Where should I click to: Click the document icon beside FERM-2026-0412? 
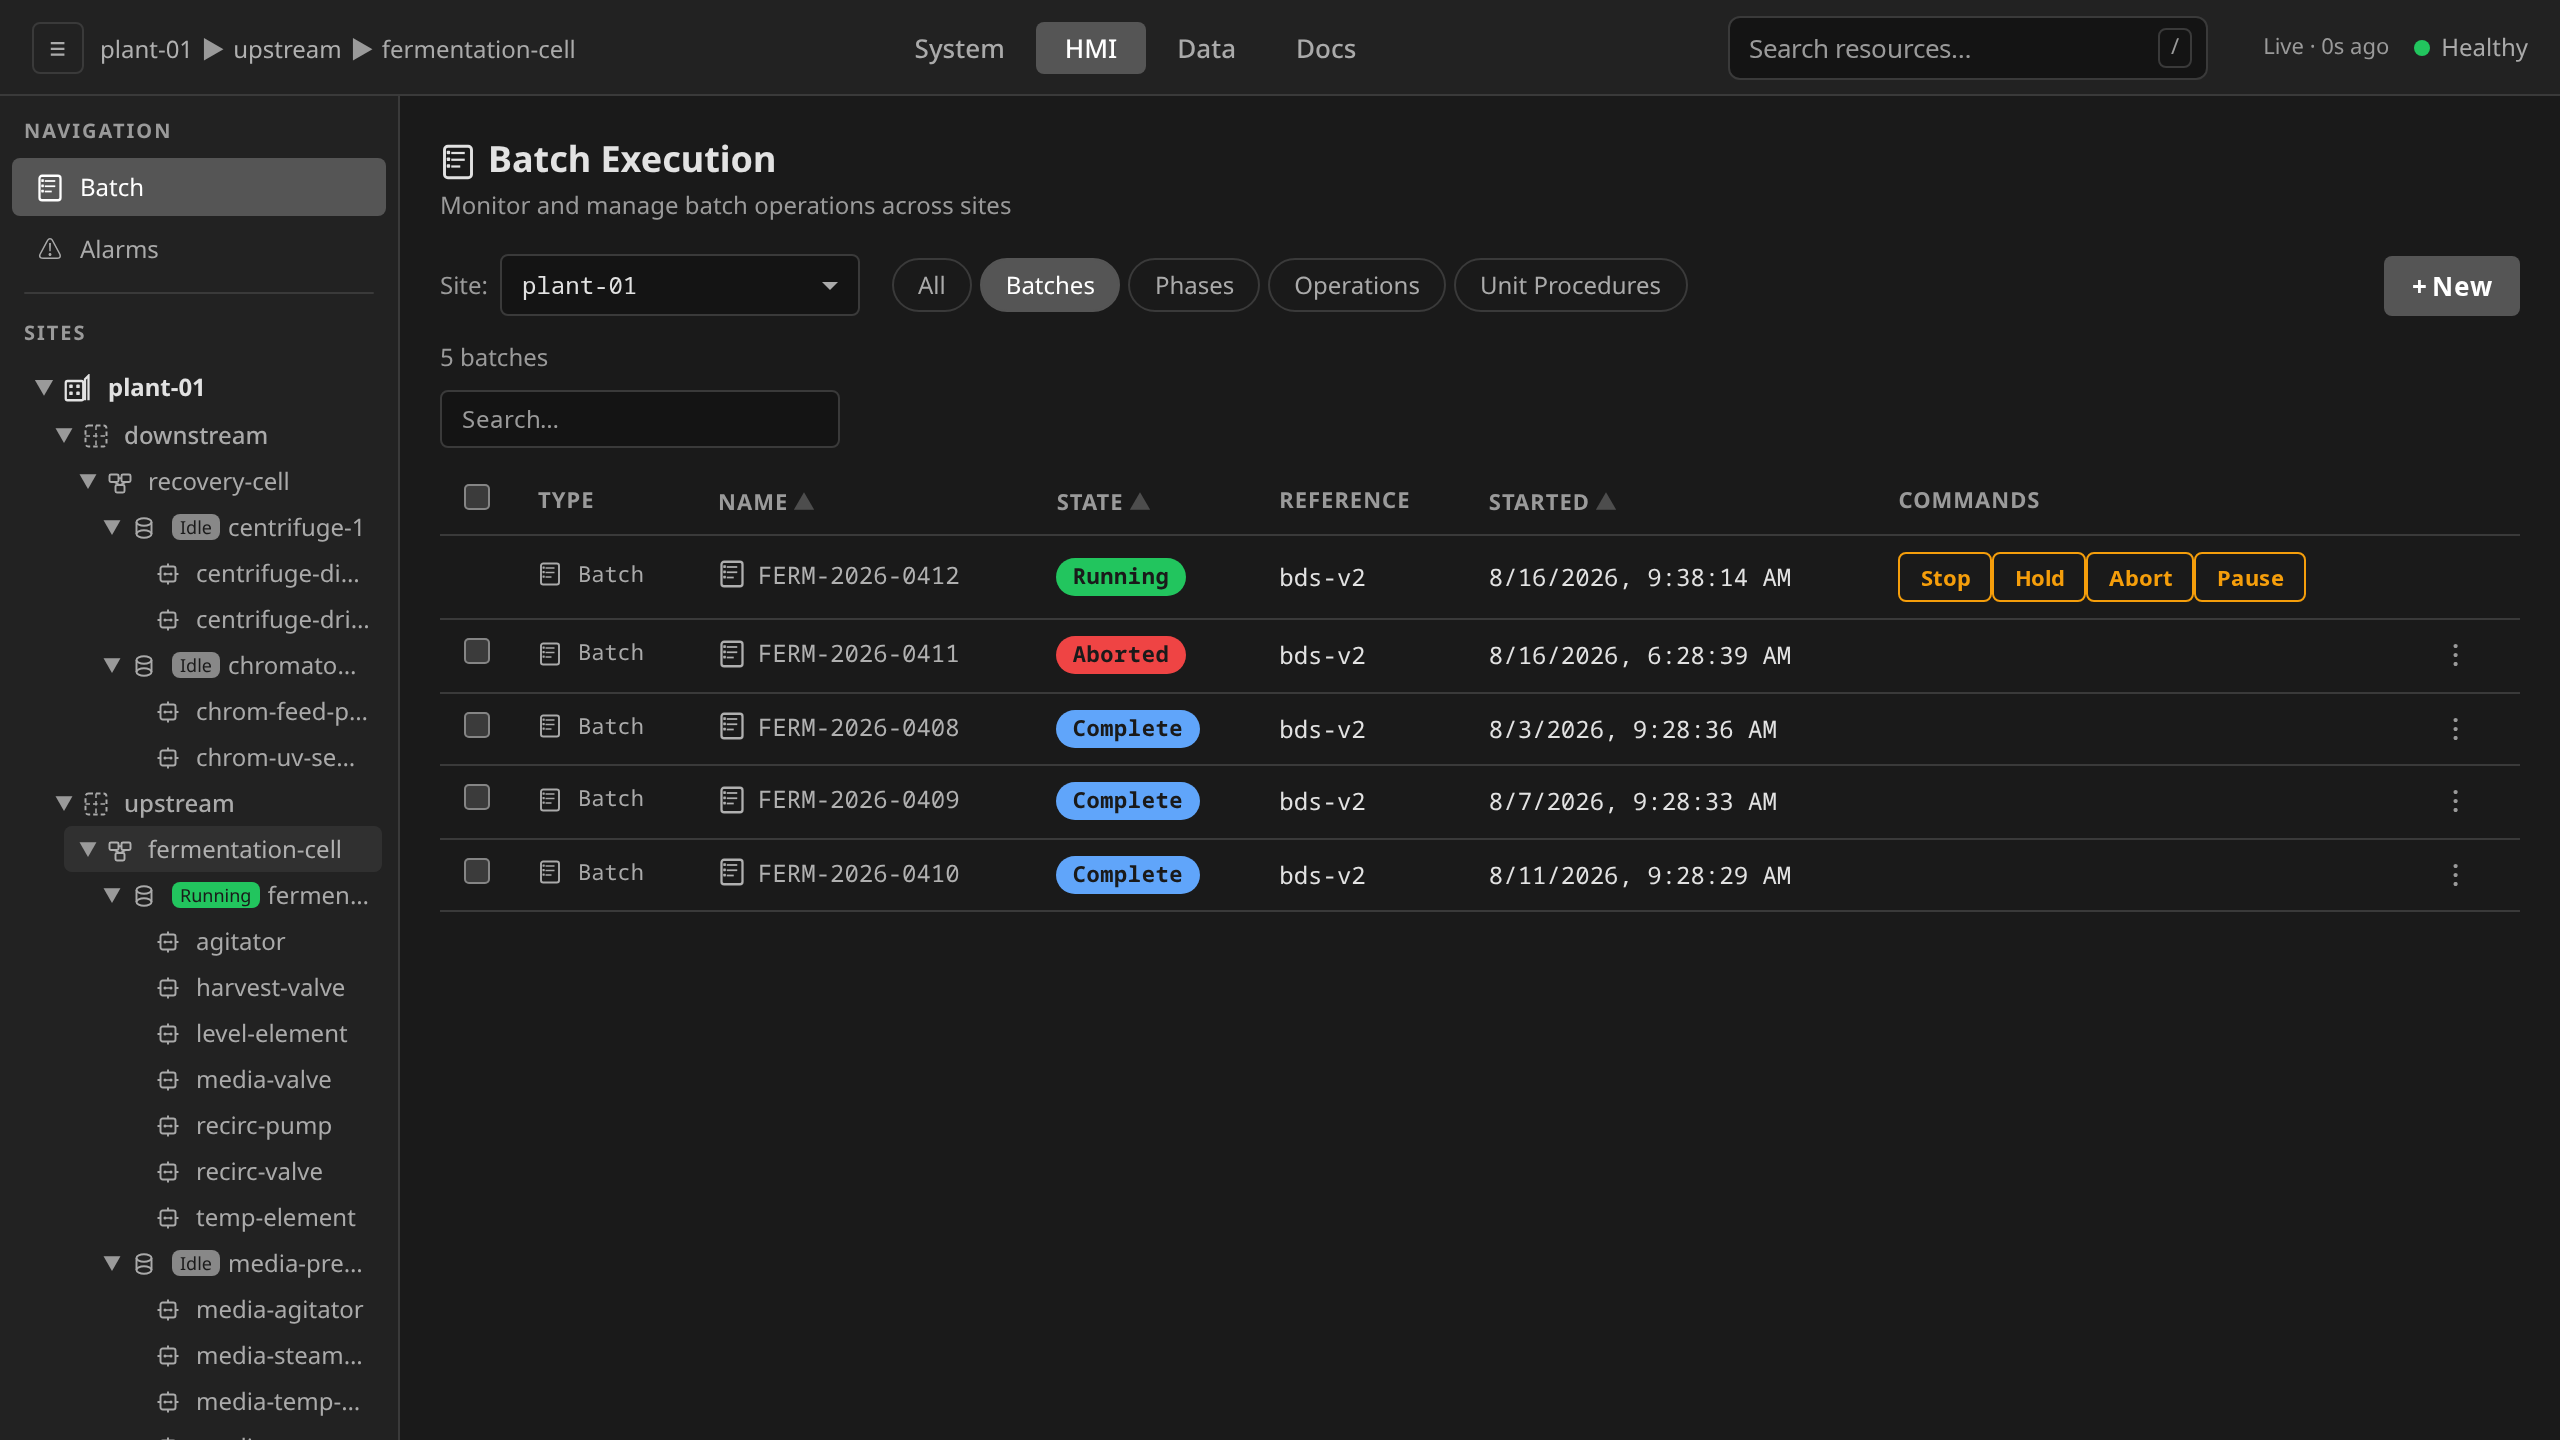point(732,575)
